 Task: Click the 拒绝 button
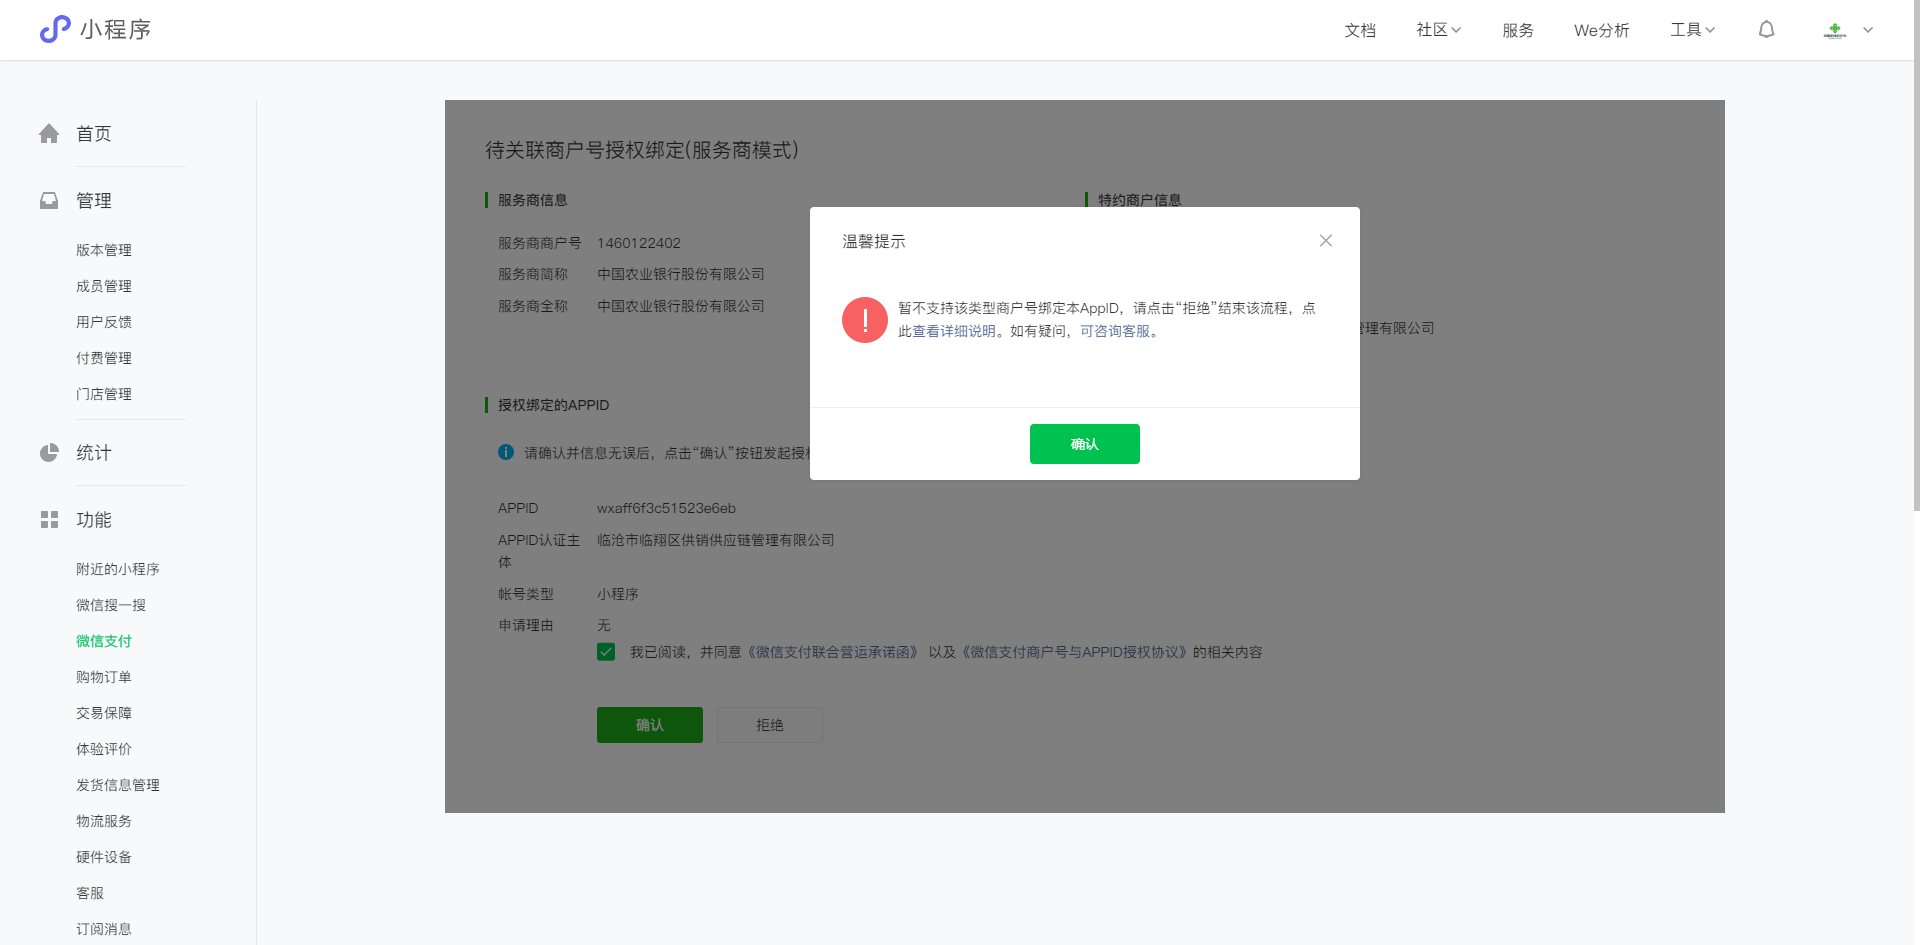pos(770,725)
